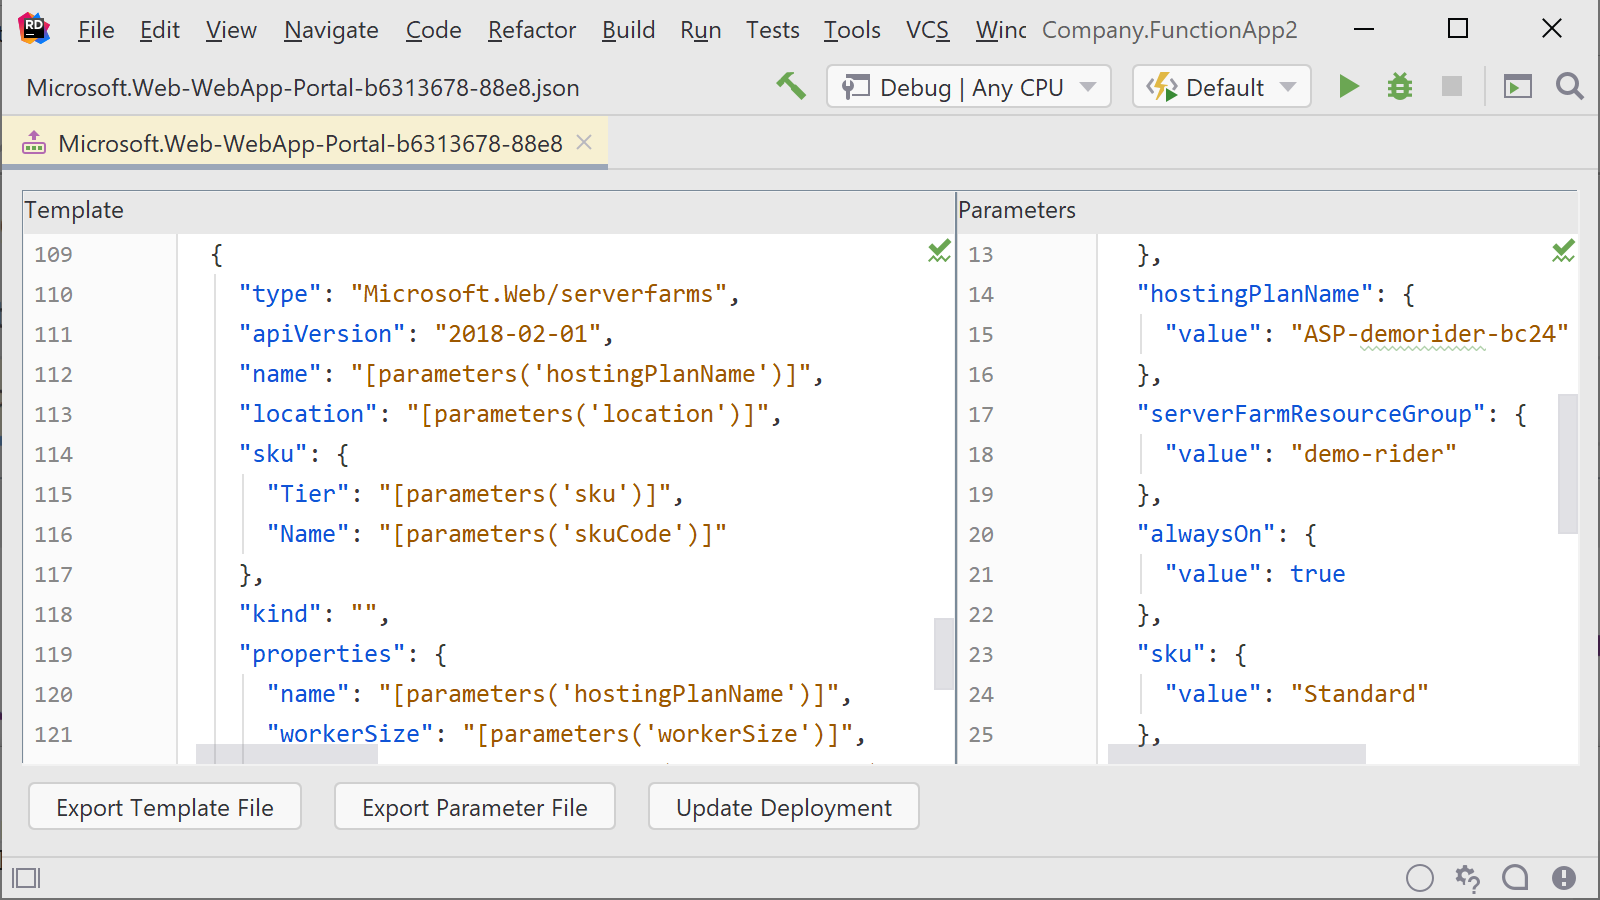Open the run window icon in toolbar
The height and width of the screenshot is (900, 1600).
(x=1518, y=87)
